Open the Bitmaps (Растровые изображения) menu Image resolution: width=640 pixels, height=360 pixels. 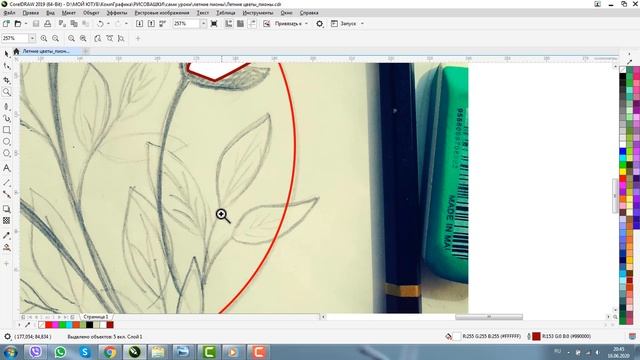162,13
